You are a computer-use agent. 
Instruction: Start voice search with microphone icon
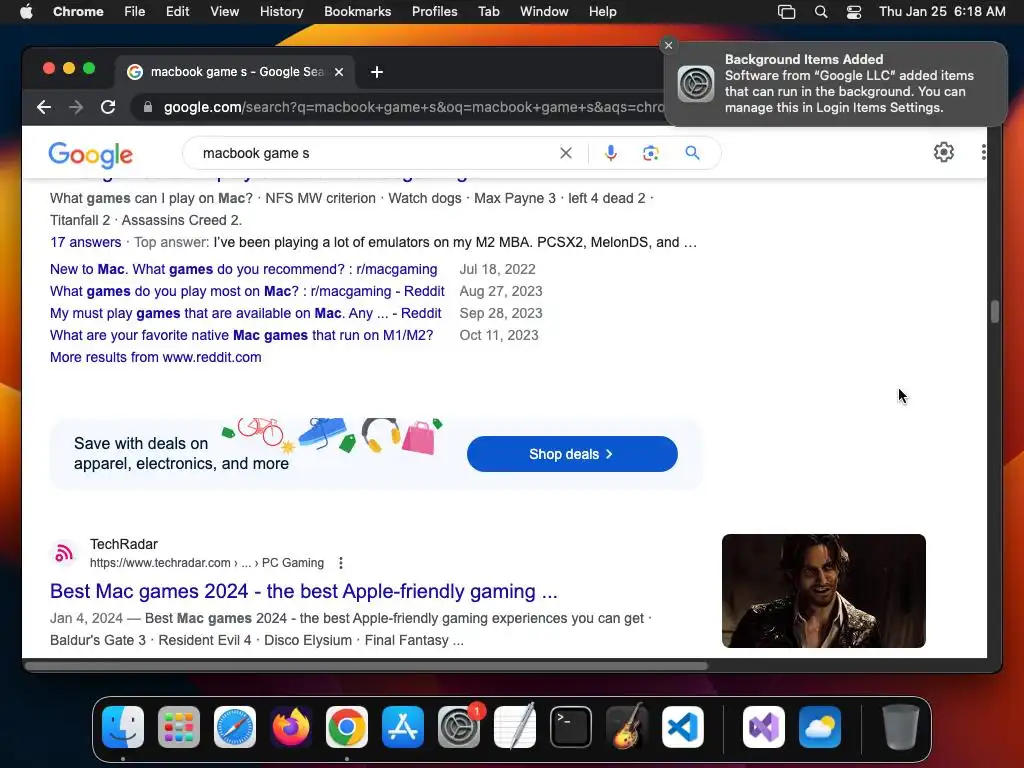[611, 153]
